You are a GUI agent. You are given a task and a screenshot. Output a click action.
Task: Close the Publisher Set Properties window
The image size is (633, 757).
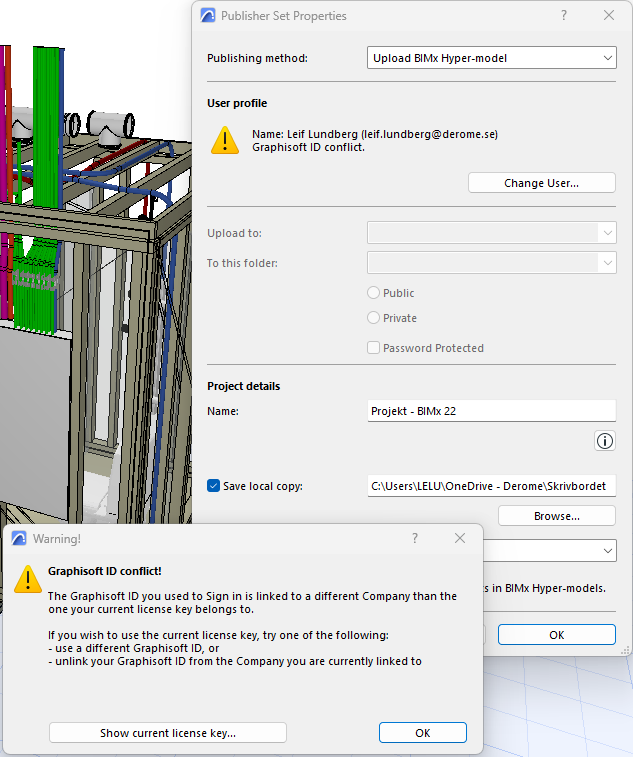(x=608, y=15)
